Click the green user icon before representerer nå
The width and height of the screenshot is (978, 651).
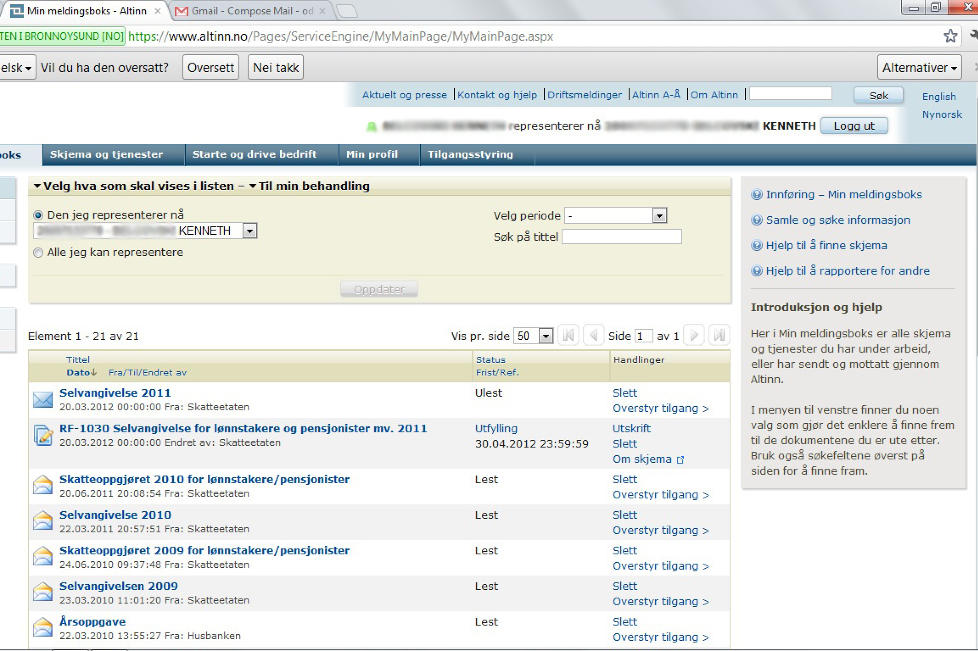(371, 127)
